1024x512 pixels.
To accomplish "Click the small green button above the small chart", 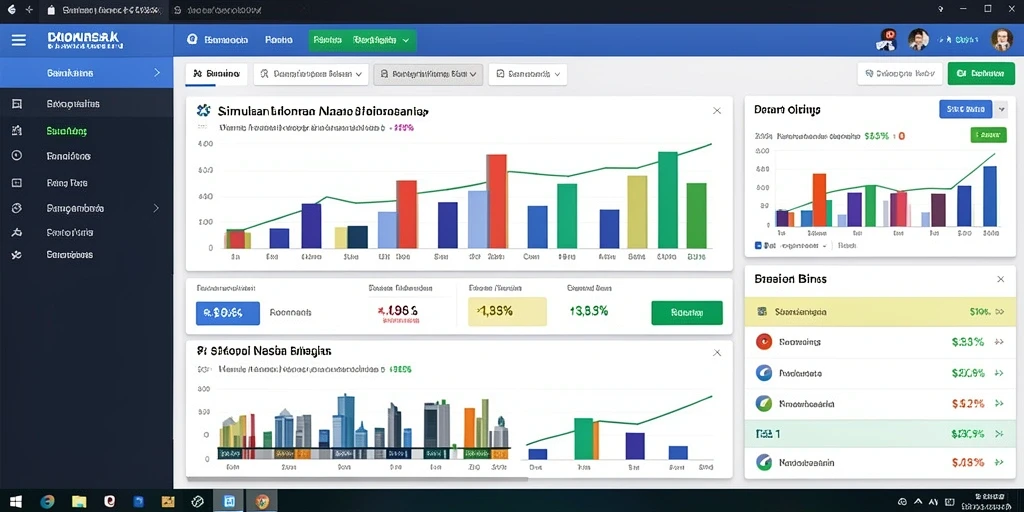I will pos(988,135).
